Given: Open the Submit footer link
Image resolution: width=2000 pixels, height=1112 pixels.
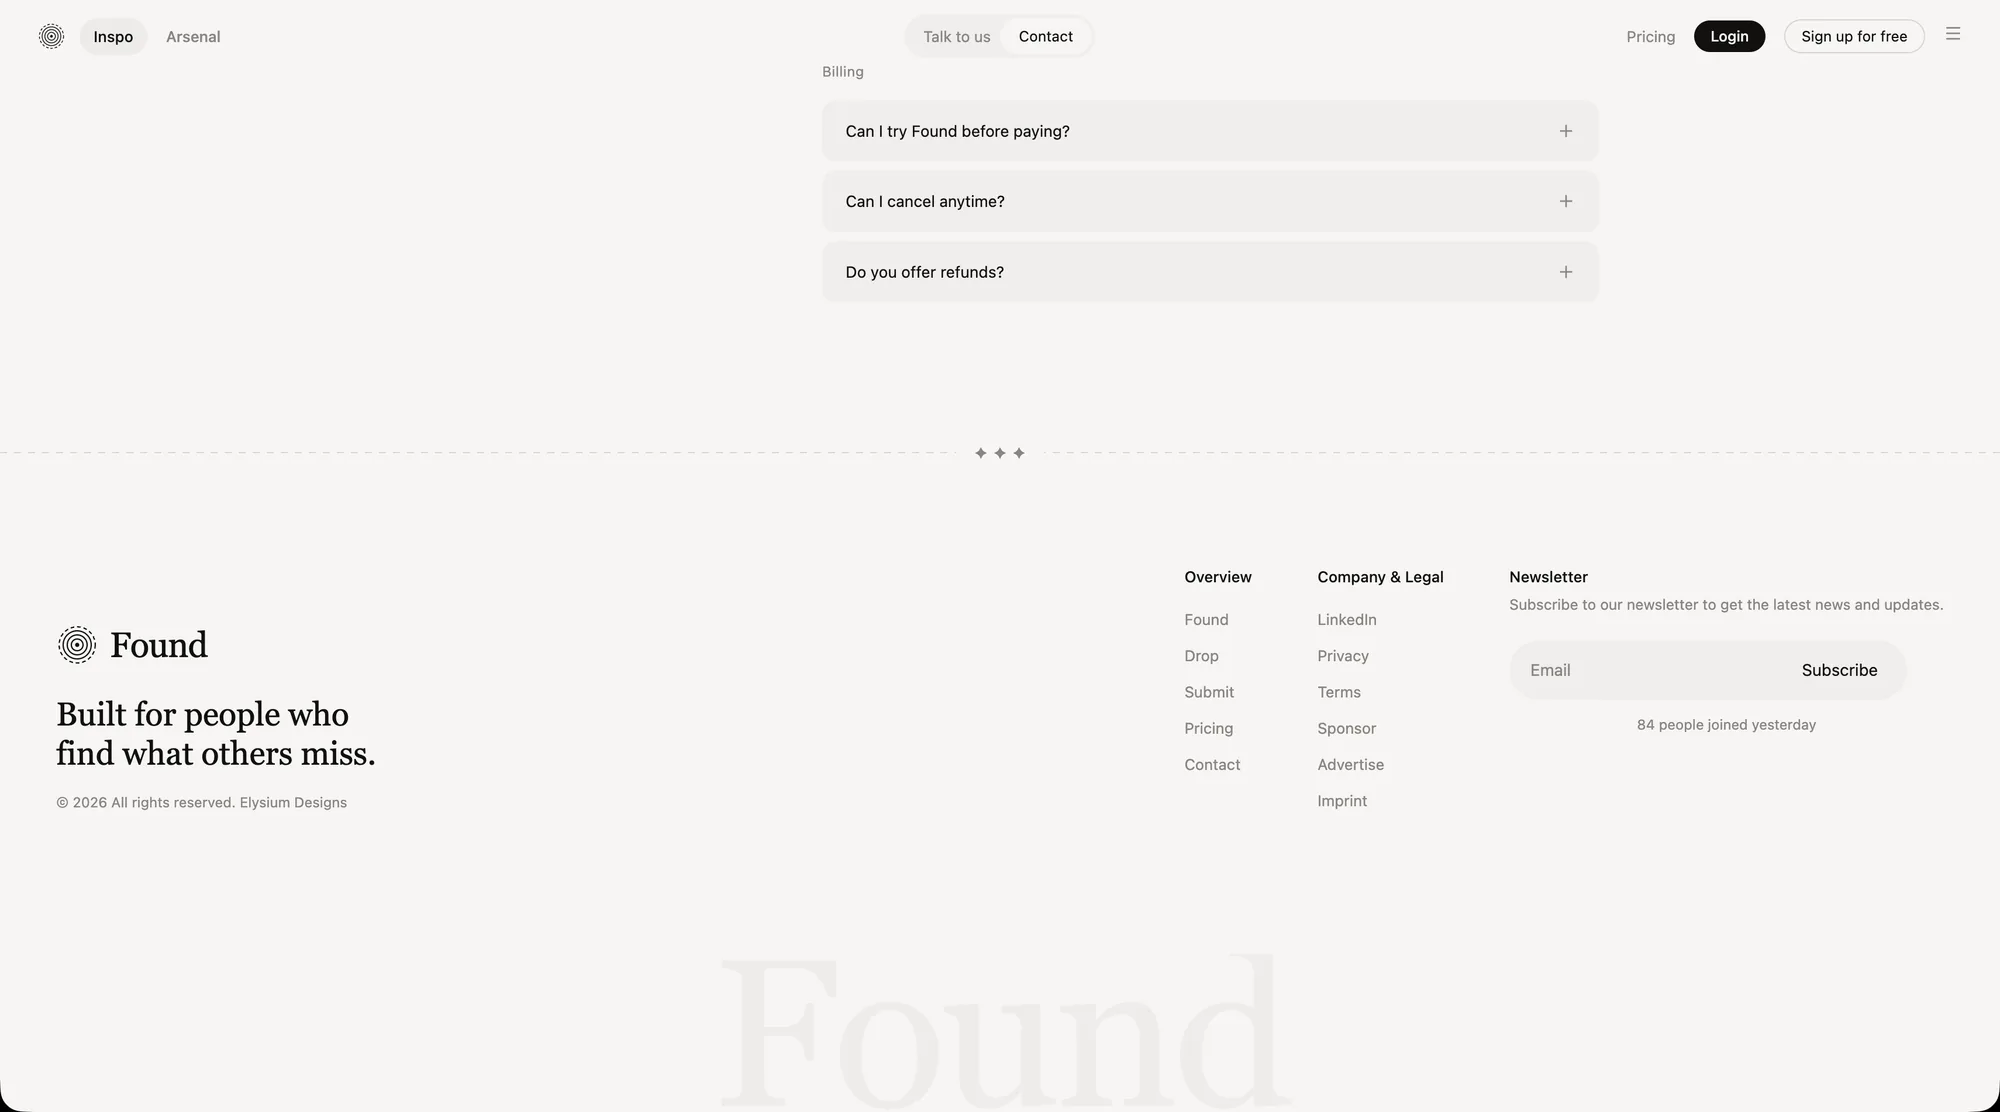Looking at the screenshot, I should [1209, 692].
